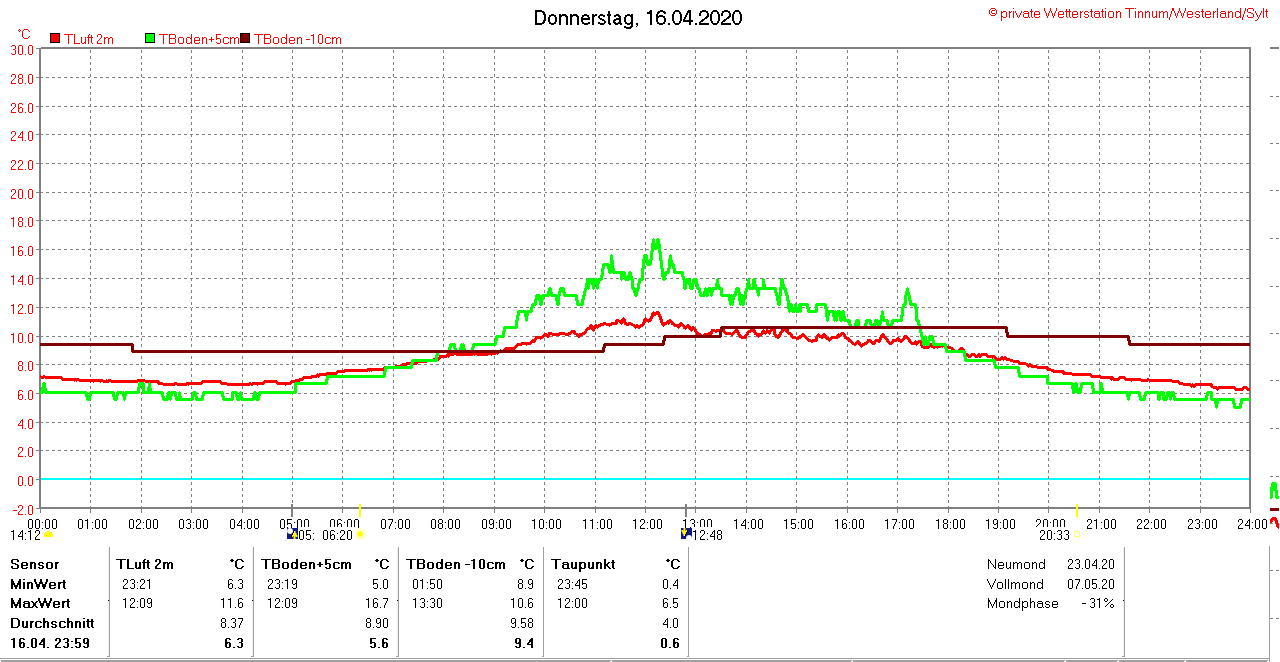Click the yellow marker beside 14:12
1280x662 pixels.
[x=48, y=535]
